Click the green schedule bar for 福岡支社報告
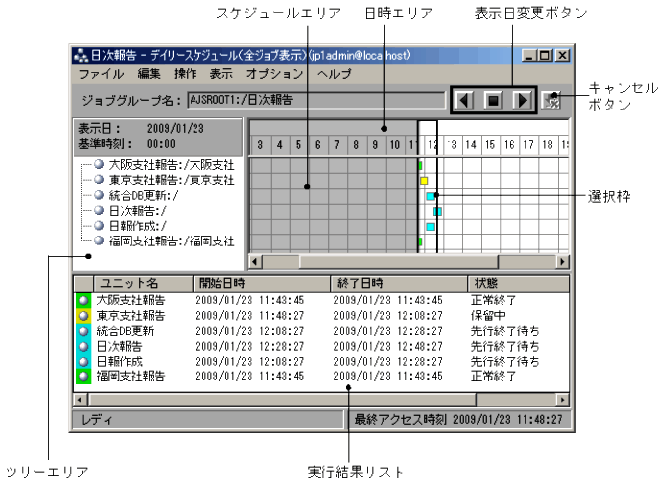Viewport: 669px width, 486px height. 420,242
